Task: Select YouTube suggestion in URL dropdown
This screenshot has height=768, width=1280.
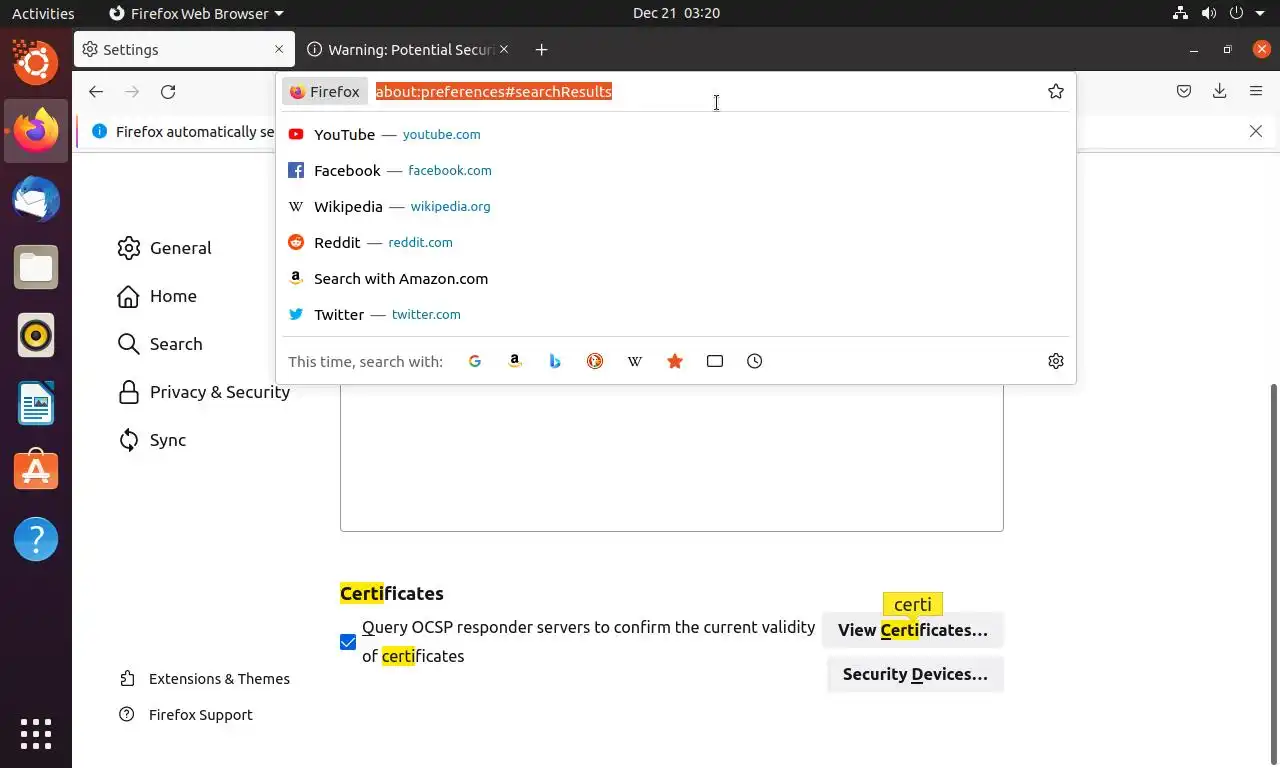Action: point(676,134)
